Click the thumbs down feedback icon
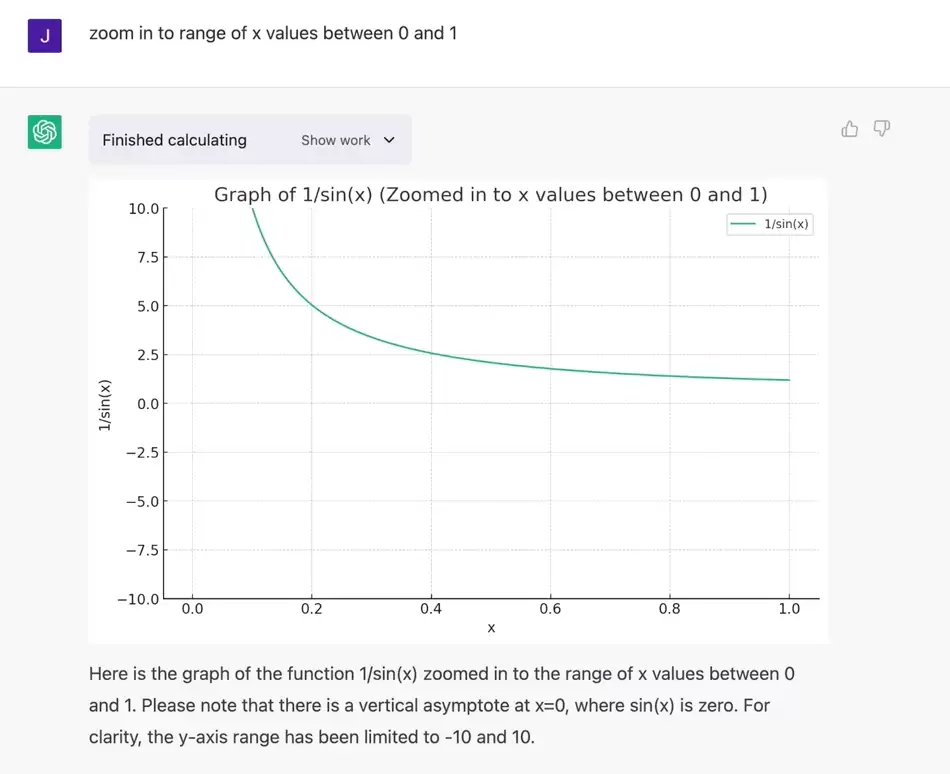The width and height of the screenshot is (950, 774). pyautogui.click(x=882, y=128)
